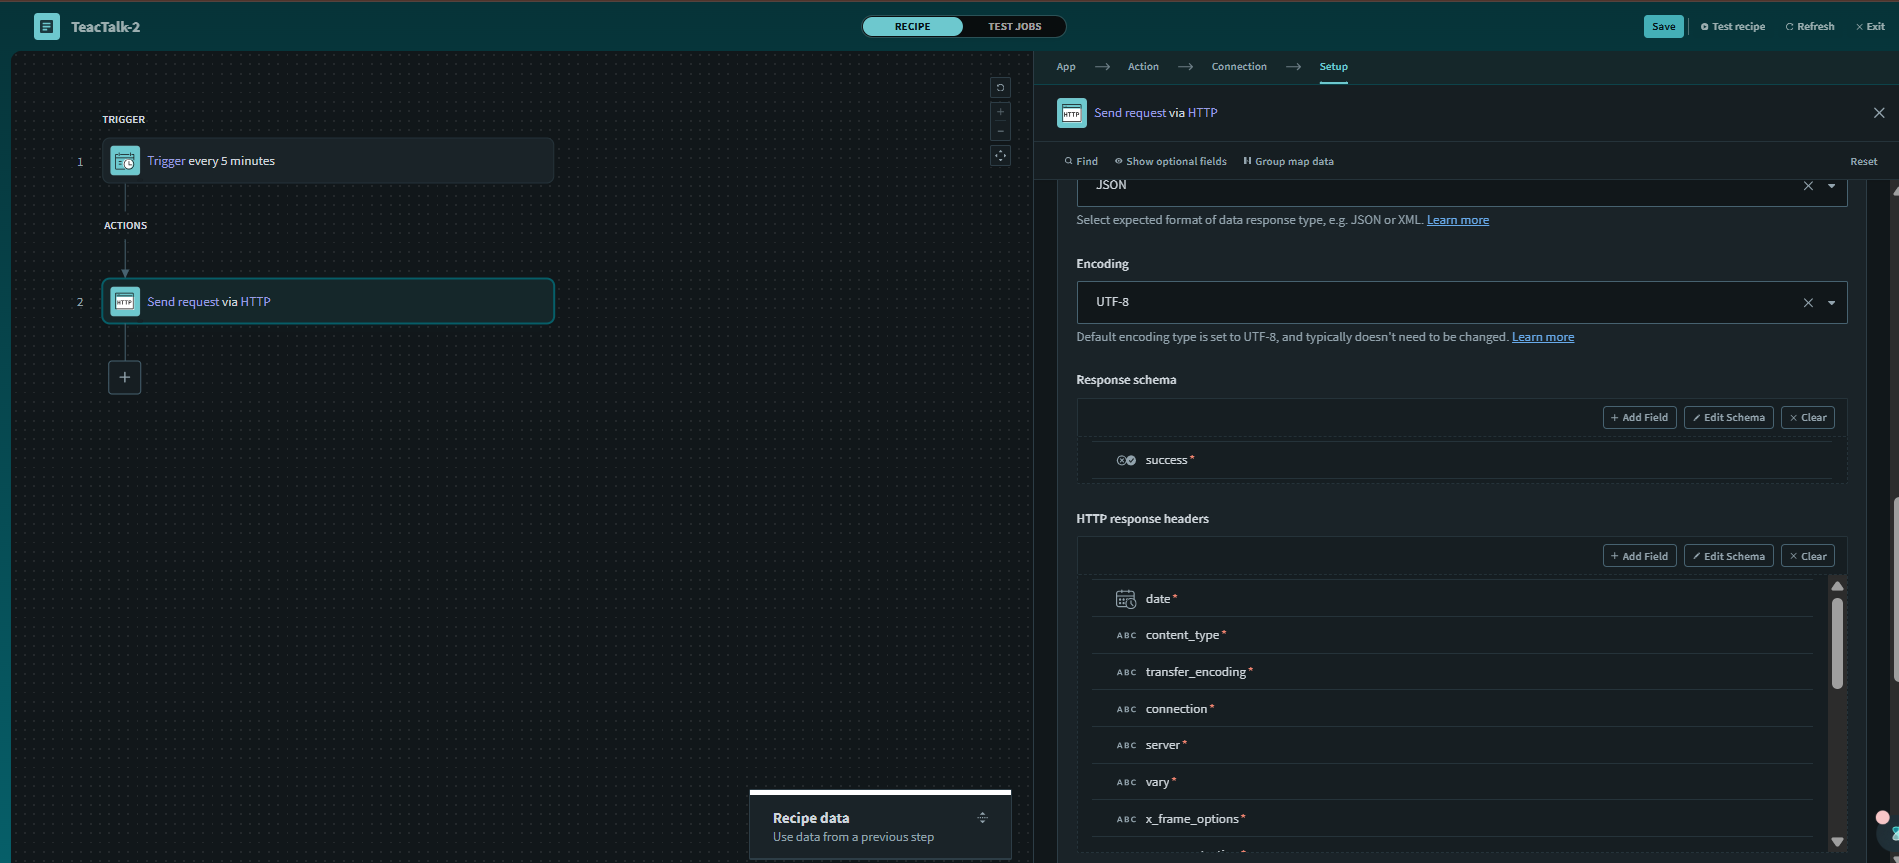Switch to the TEST JOBS view
Screen dimensions: 1899x863
tap(1014, 27)
